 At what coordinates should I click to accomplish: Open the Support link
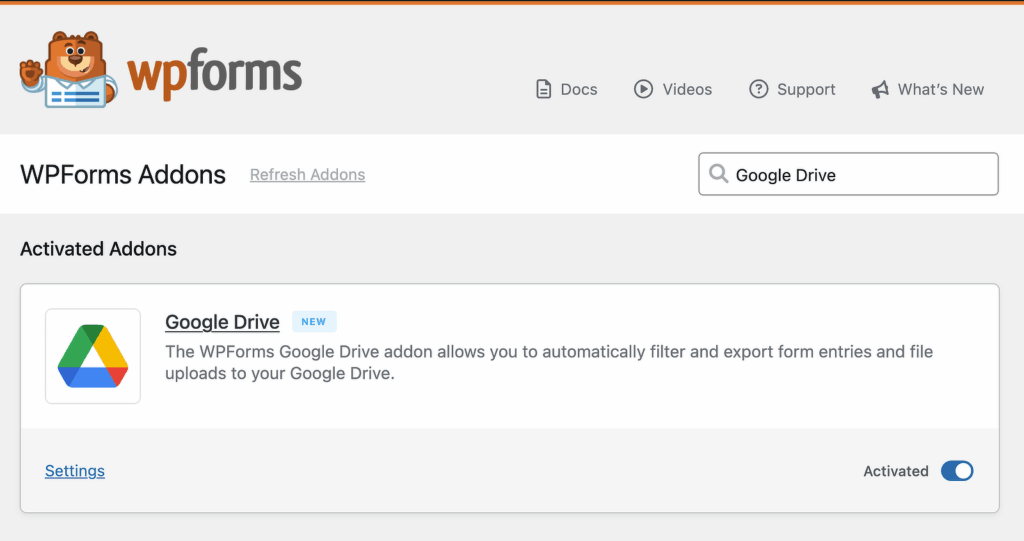(x=806, y=90)
